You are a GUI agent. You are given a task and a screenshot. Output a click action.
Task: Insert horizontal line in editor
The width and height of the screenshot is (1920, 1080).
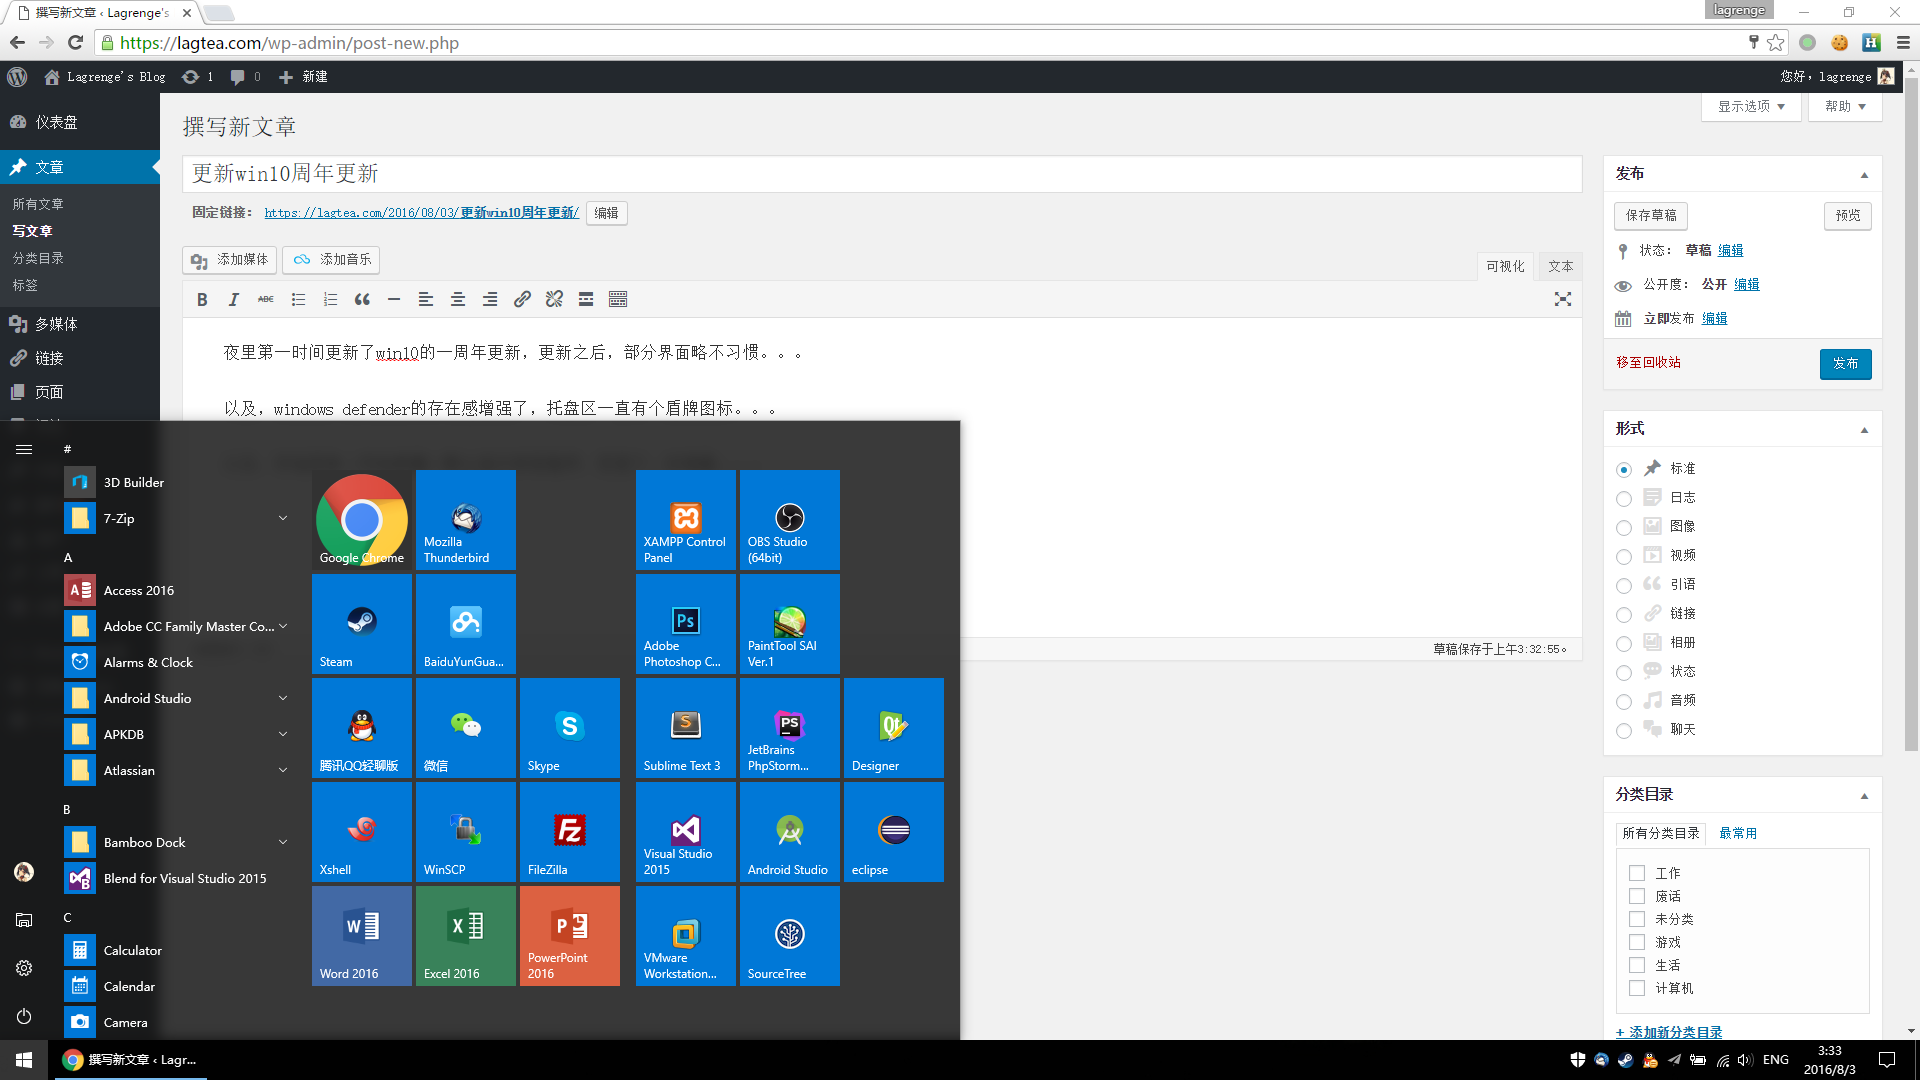point(394,299)
